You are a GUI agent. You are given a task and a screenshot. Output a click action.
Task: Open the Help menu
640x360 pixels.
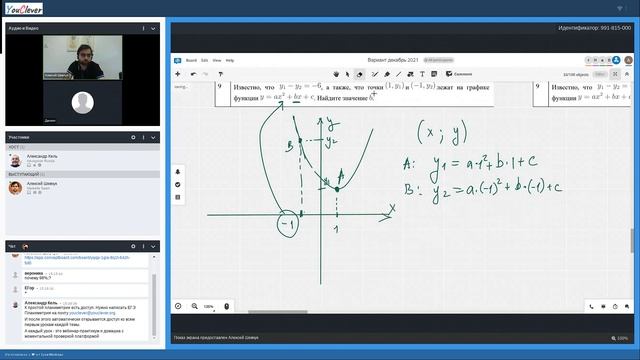point(230,60)
